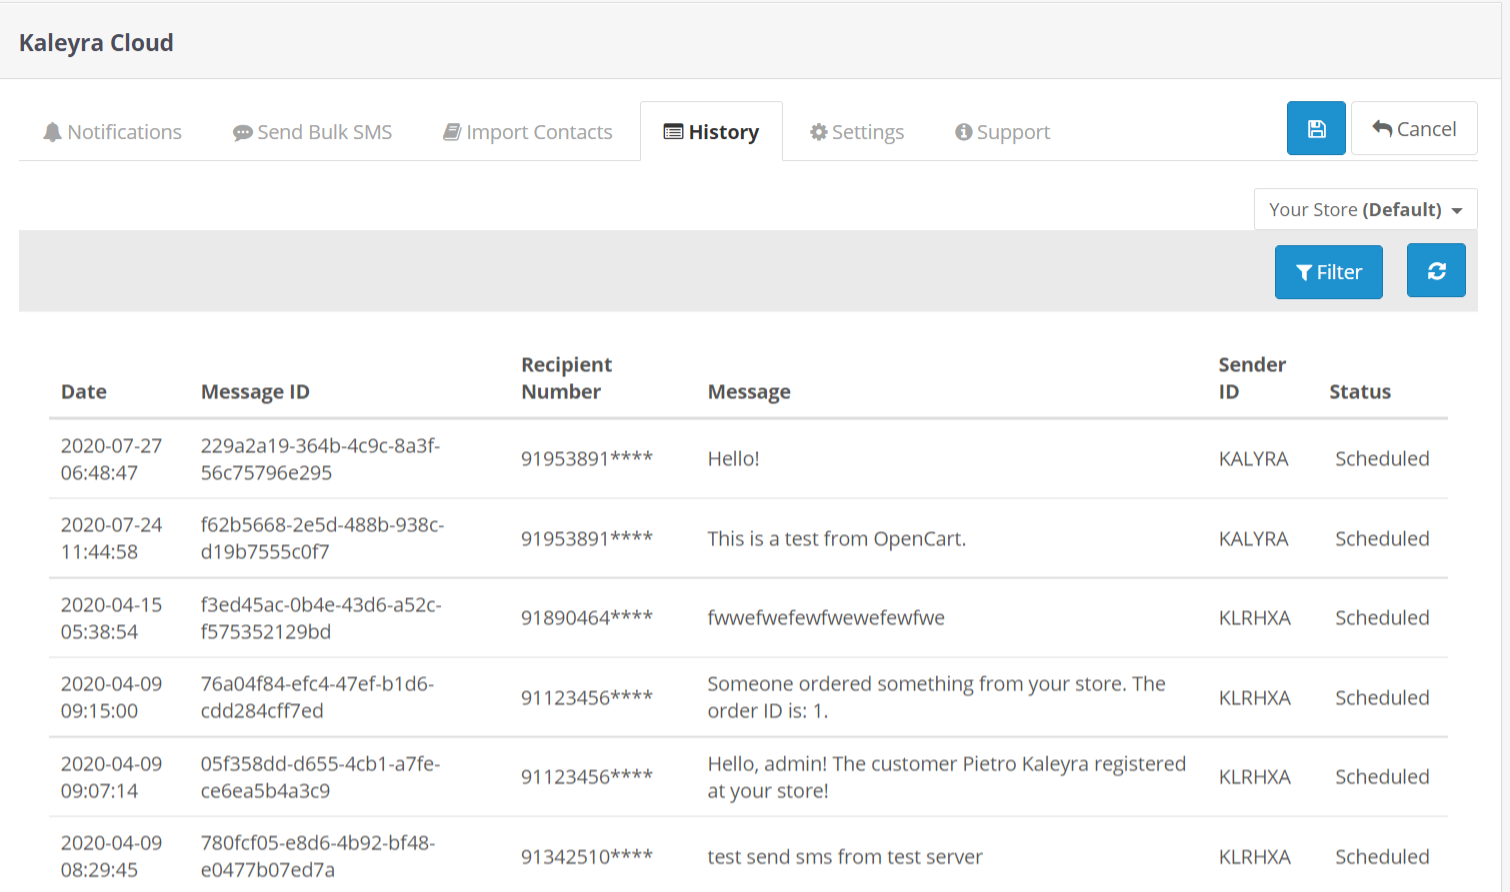This screenshot has width=1510, height=892.
Task: Click recipient number 91342510****
Action: [x=587, y=857]
